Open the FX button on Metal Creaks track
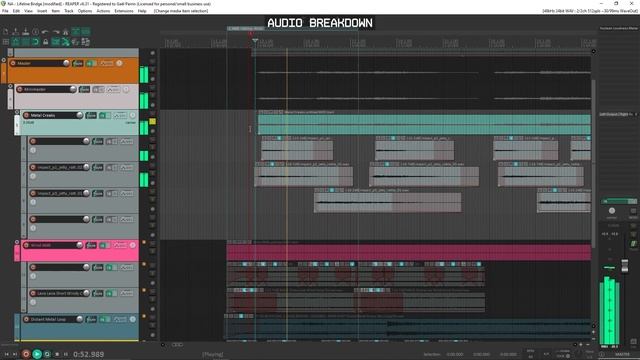The image size is (640, 360). point(91,116)
